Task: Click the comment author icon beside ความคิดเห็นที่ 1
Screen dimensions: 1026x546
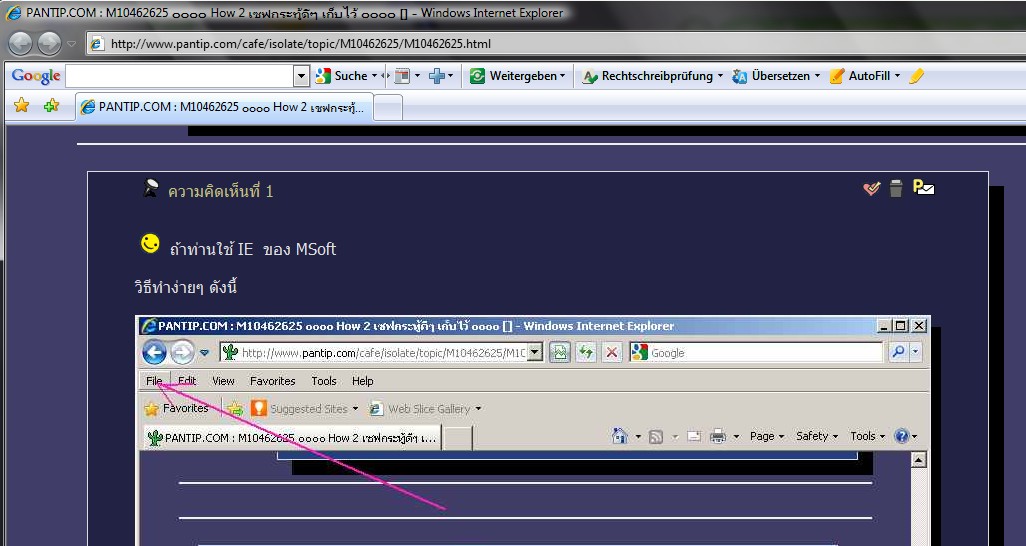Action: coord(150,188)
